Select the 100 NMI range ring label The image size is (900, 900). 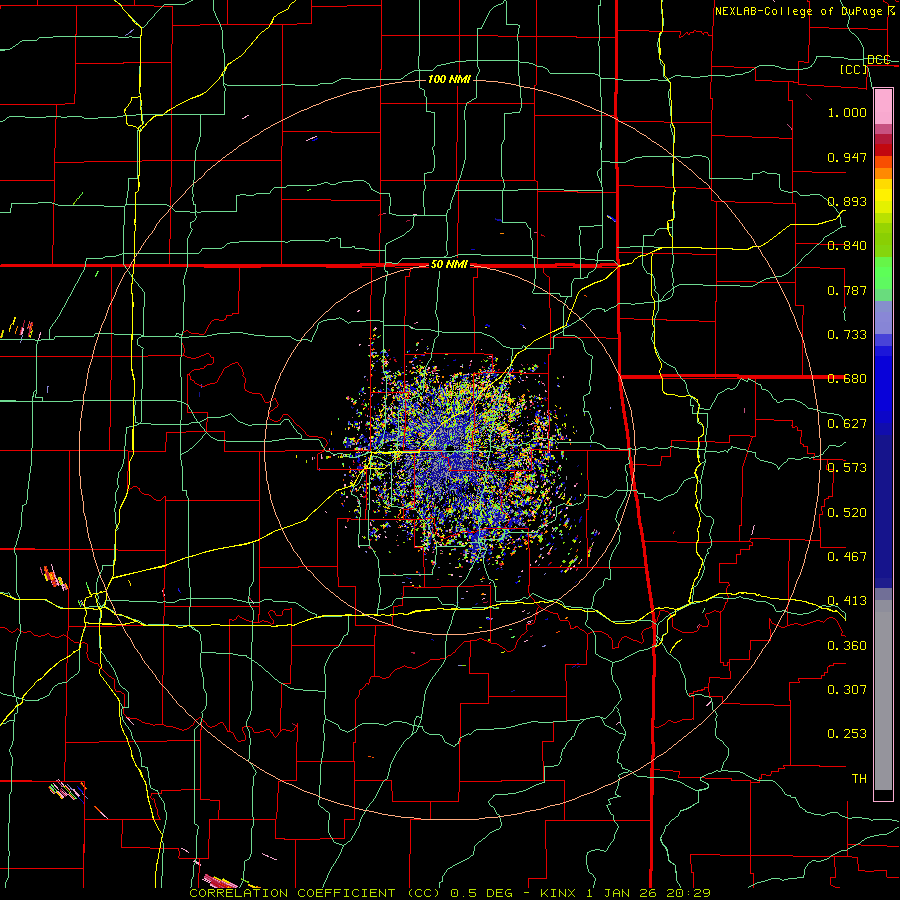click(449, 79)
